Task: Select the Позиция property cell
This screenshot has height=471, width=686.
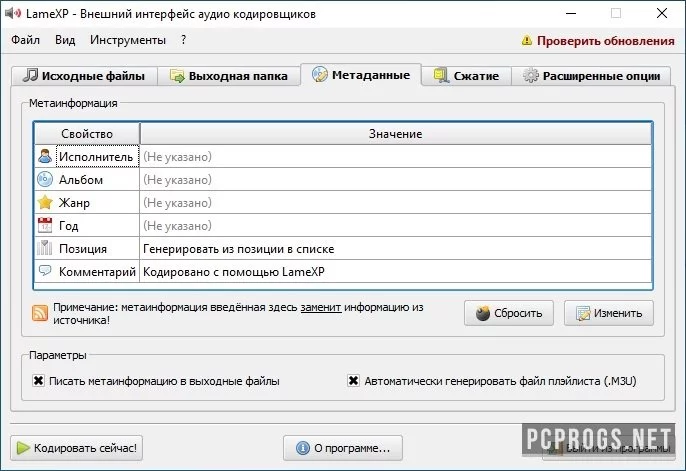Action: tap(87, 248)
